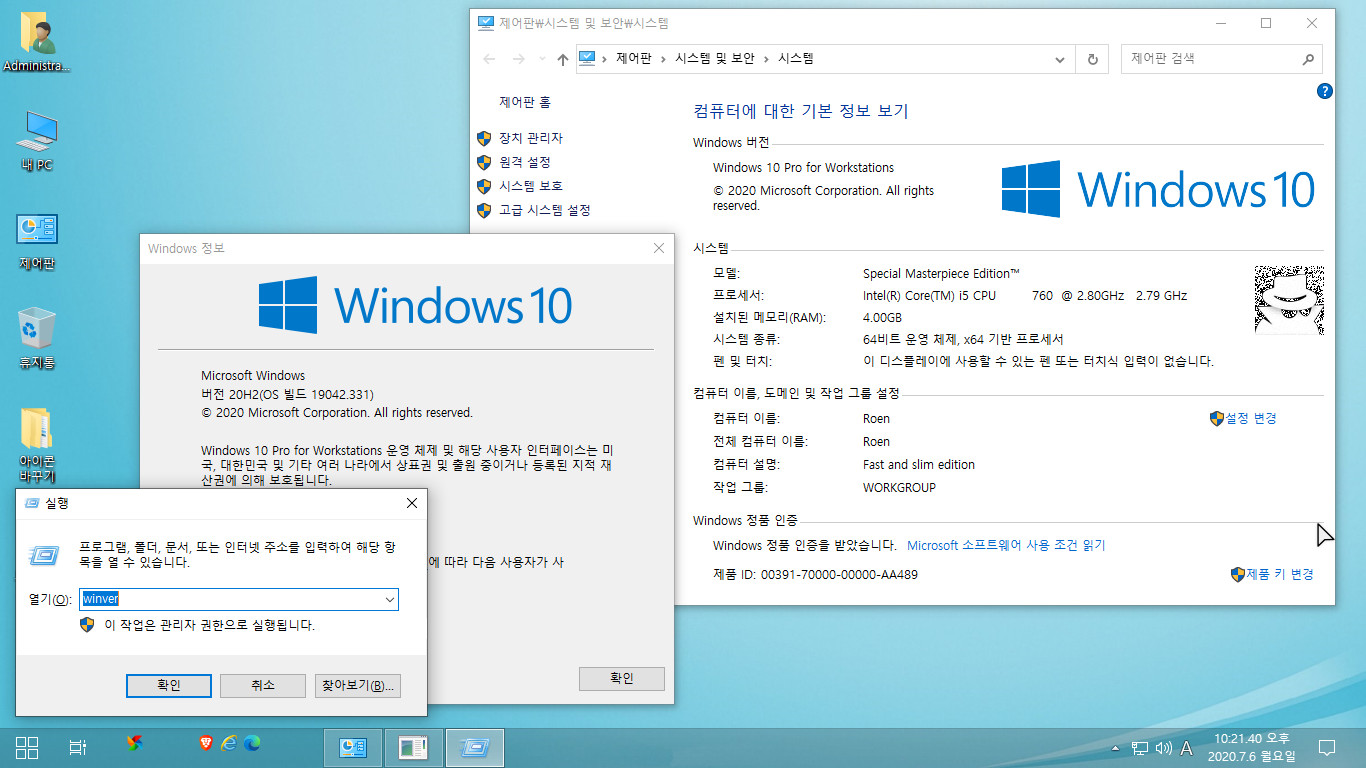Click 버전 20H2 build text in winver

287,394
